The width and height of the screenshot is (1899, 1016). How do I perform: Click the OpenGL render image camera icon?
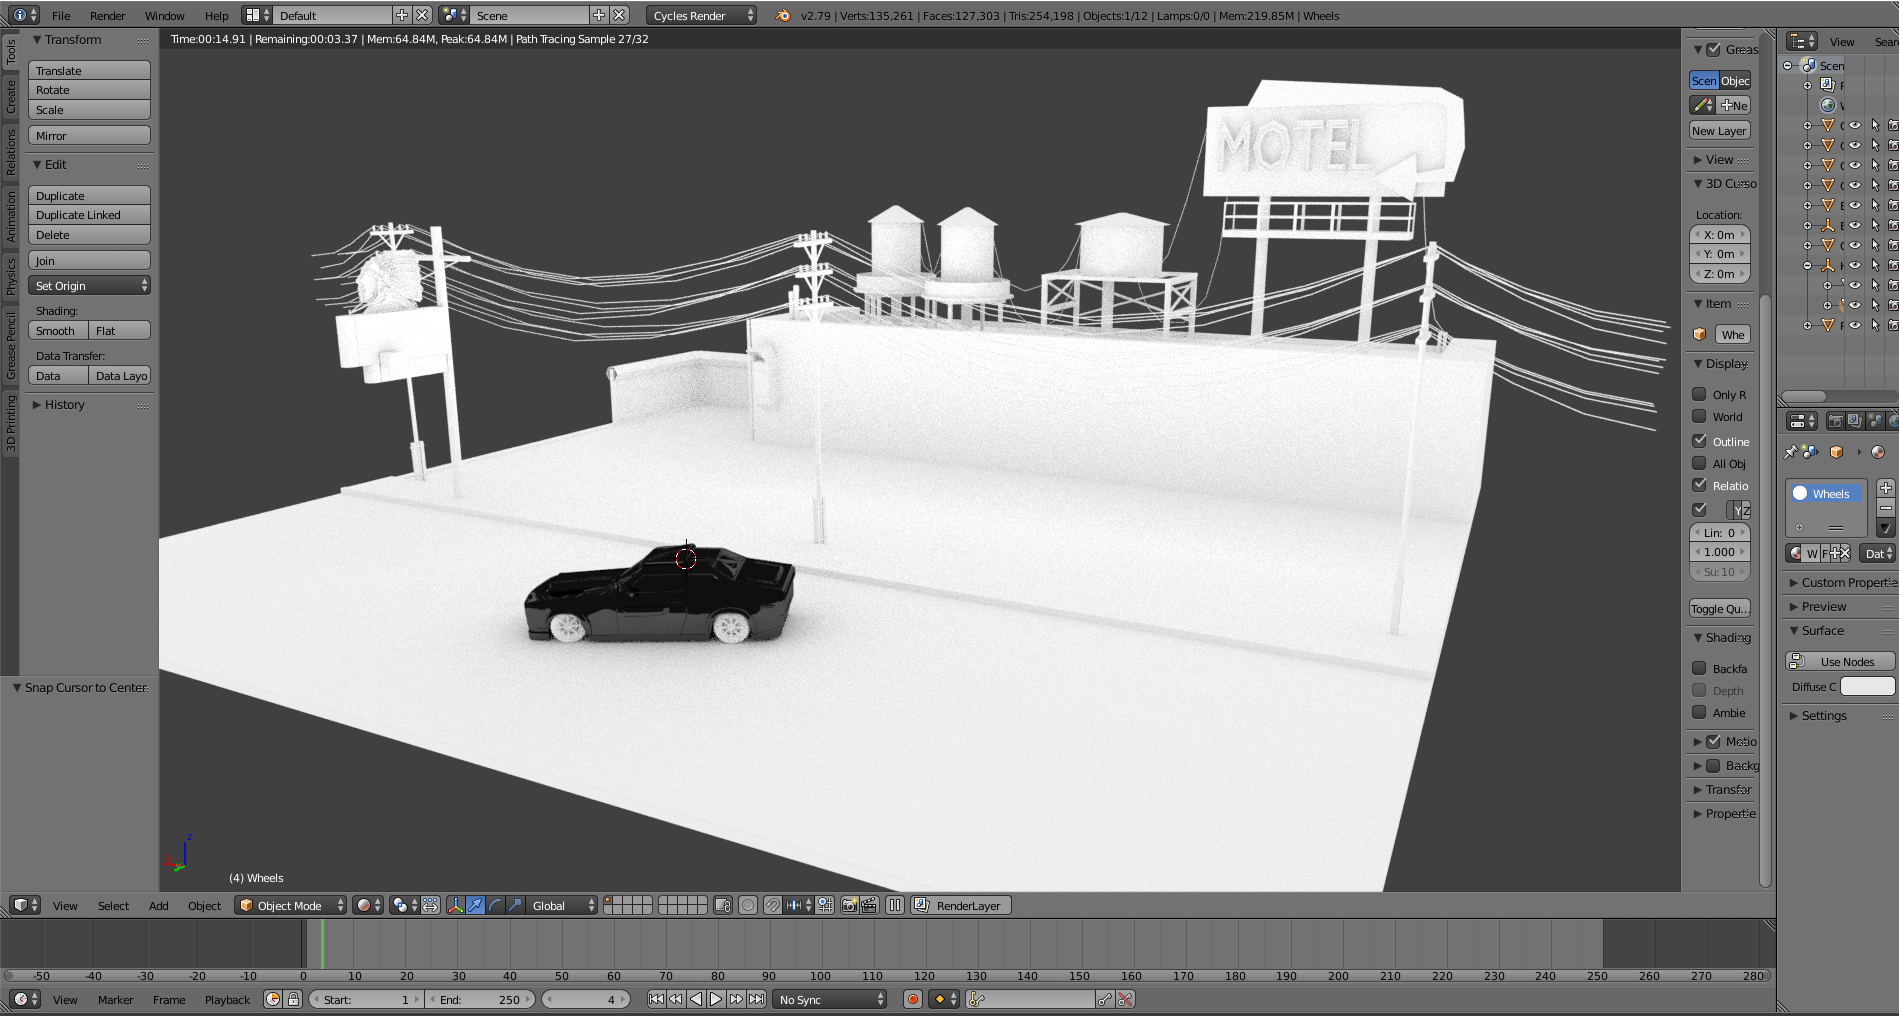849,905
